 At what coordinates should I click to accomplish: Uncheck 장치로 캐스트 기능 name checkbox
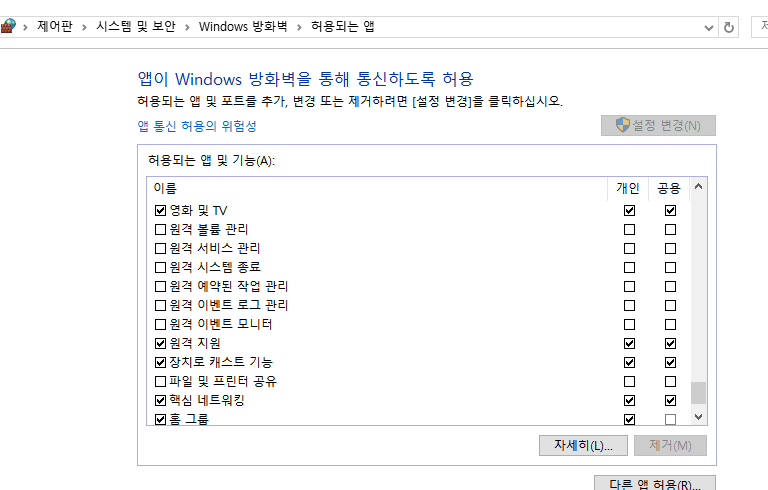pos(160,363)
